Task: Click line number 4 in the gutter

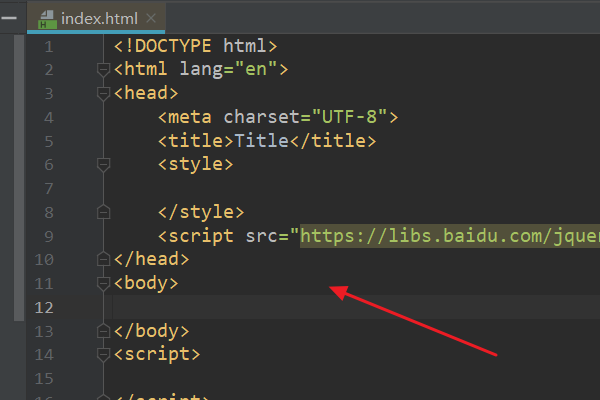Action: point(49,118)
